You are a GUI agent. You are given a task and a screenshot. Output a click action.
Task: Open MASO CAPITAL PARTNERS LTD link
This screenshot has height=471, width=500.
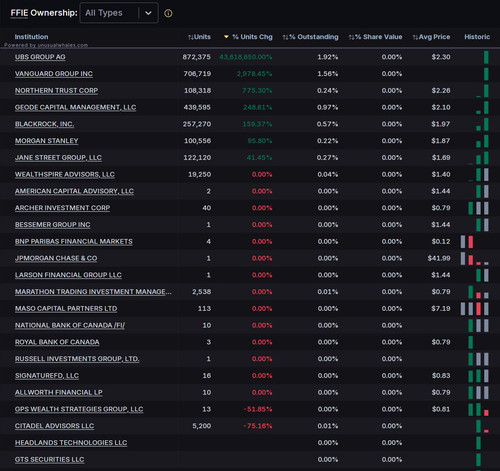pyautogui.click(x=66, y=309)
